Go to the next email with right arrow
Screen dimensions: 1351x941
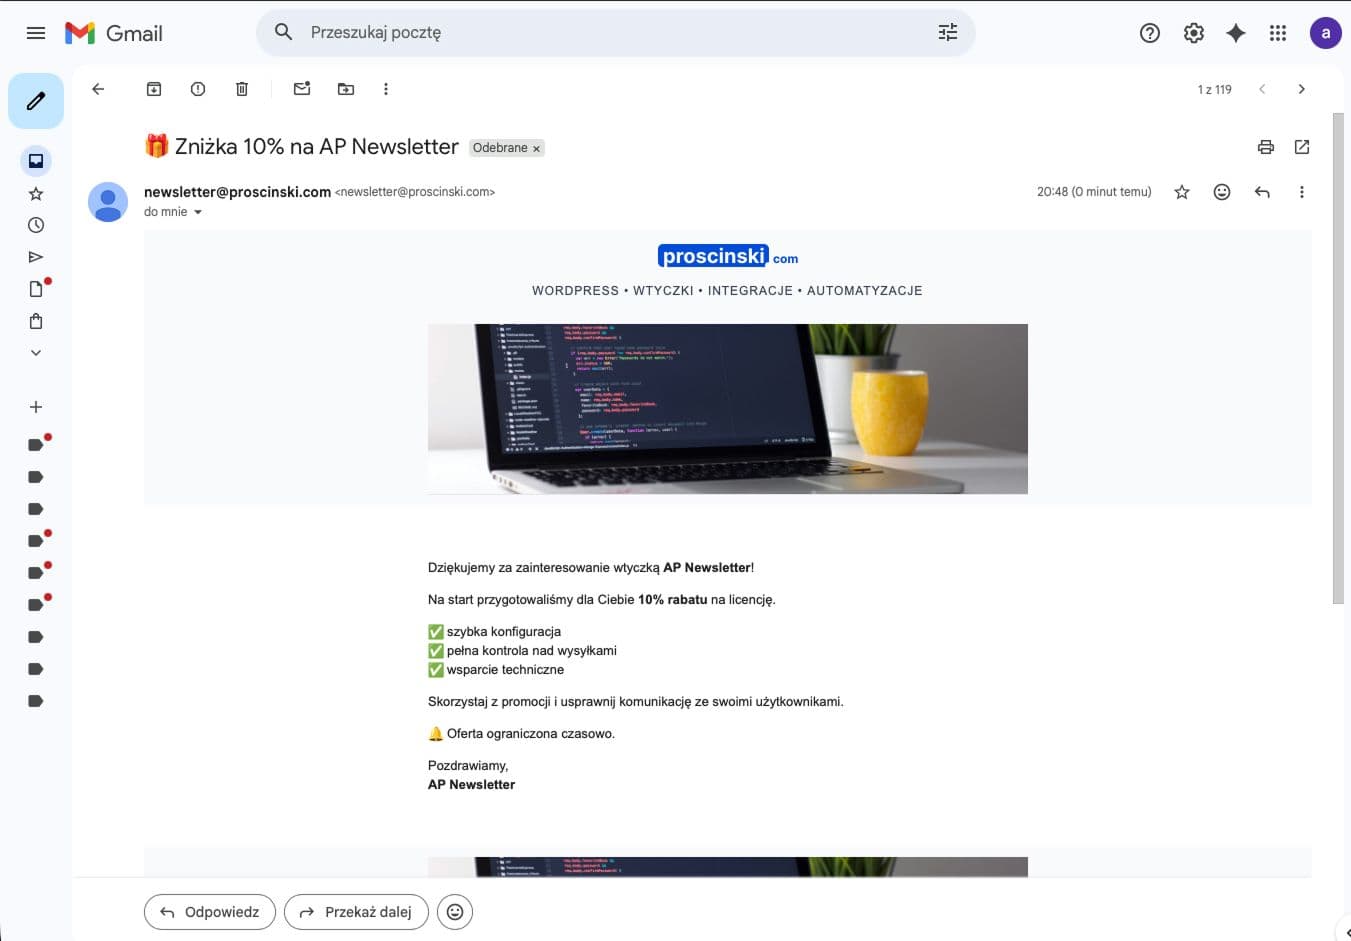tap(1302, 89)
